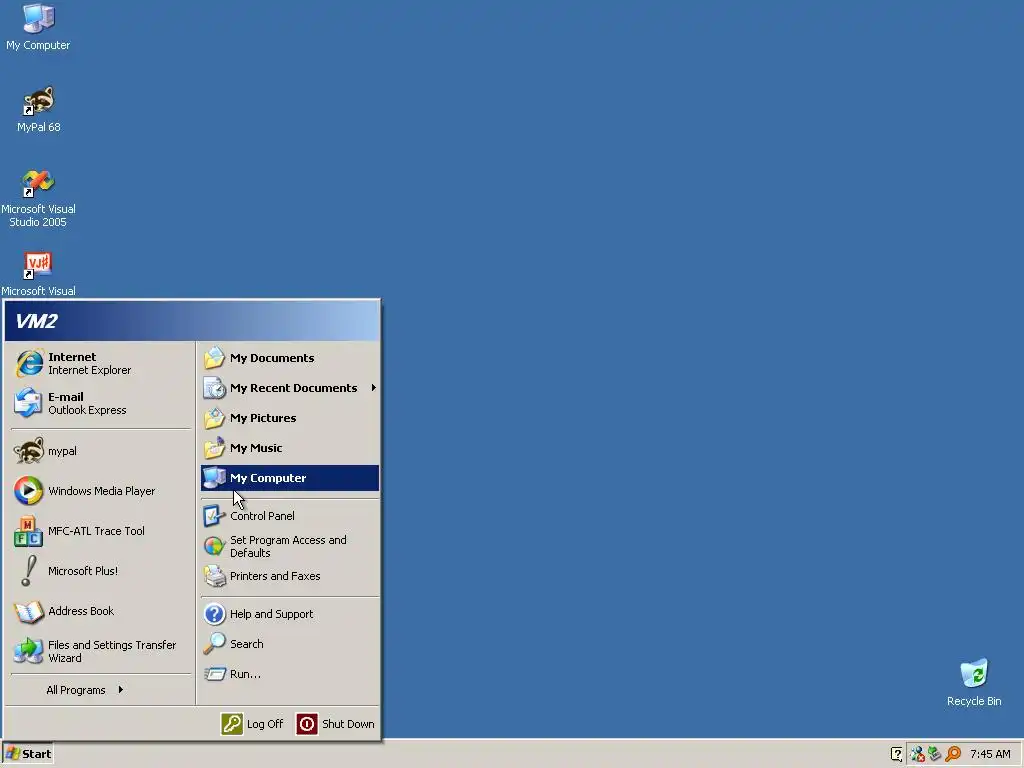Click the Start button
1024x768 pixels.
coord(27,754)
